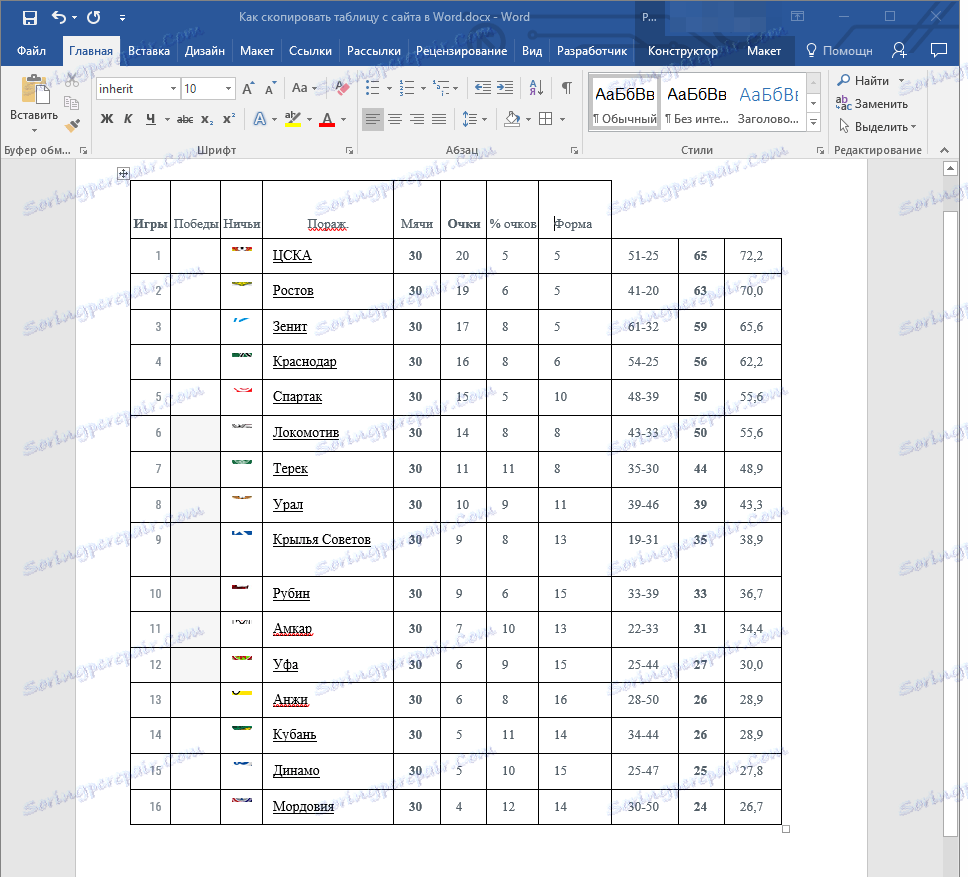Open Paragraph dialog launcher
This screenshot has height=877, width=968.
(574, 150)
